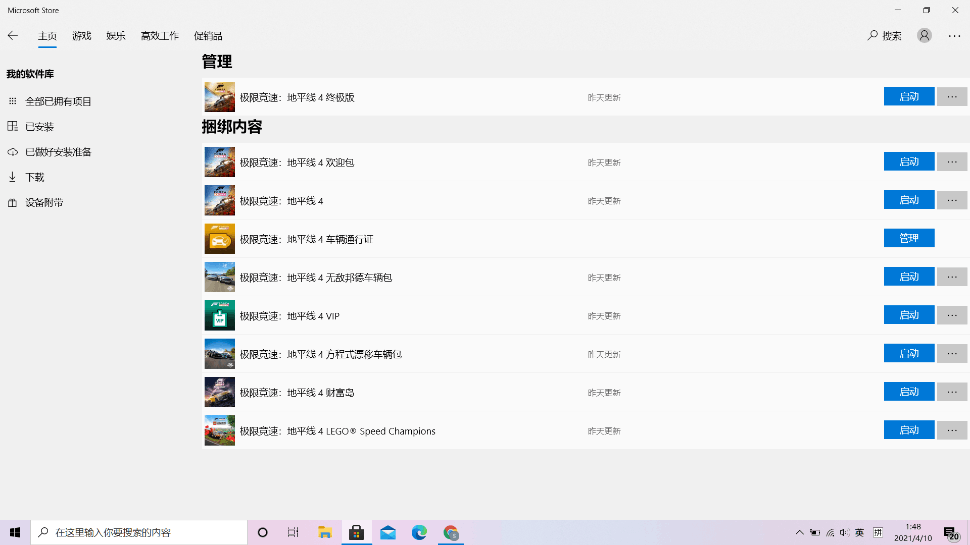Open the 无敌邦德车辆包 thumbnail

click(220, 277)
